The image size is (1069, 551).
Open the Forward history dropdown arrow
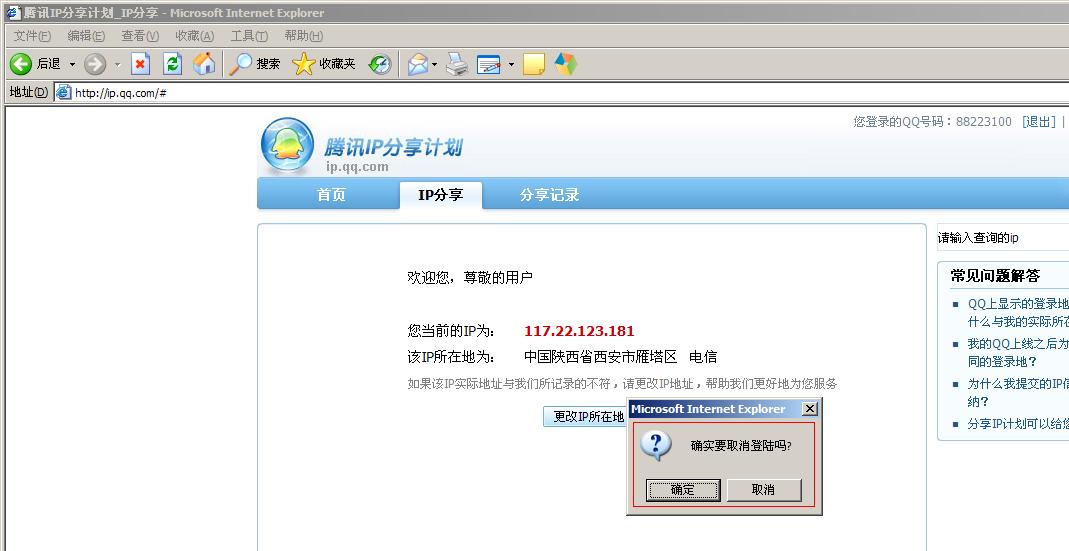(117, 64)
